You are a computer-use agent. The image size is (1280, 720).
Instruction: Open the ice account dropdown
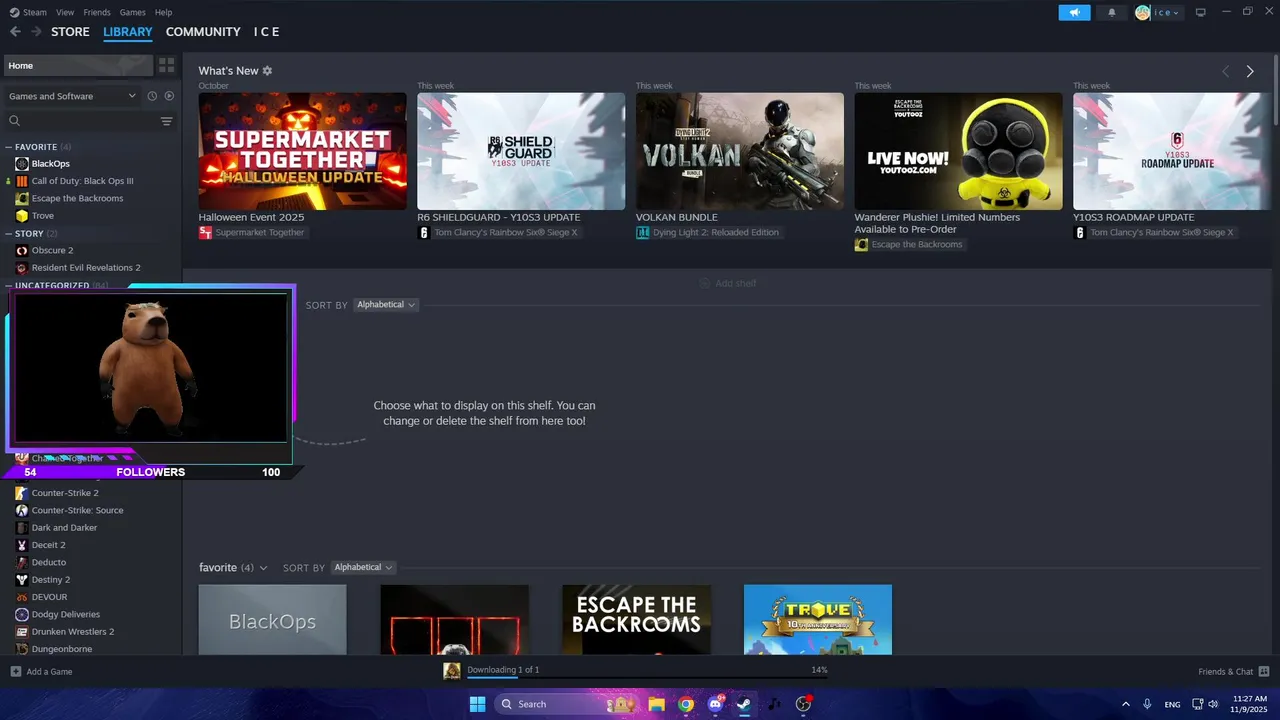[1159, 13]
